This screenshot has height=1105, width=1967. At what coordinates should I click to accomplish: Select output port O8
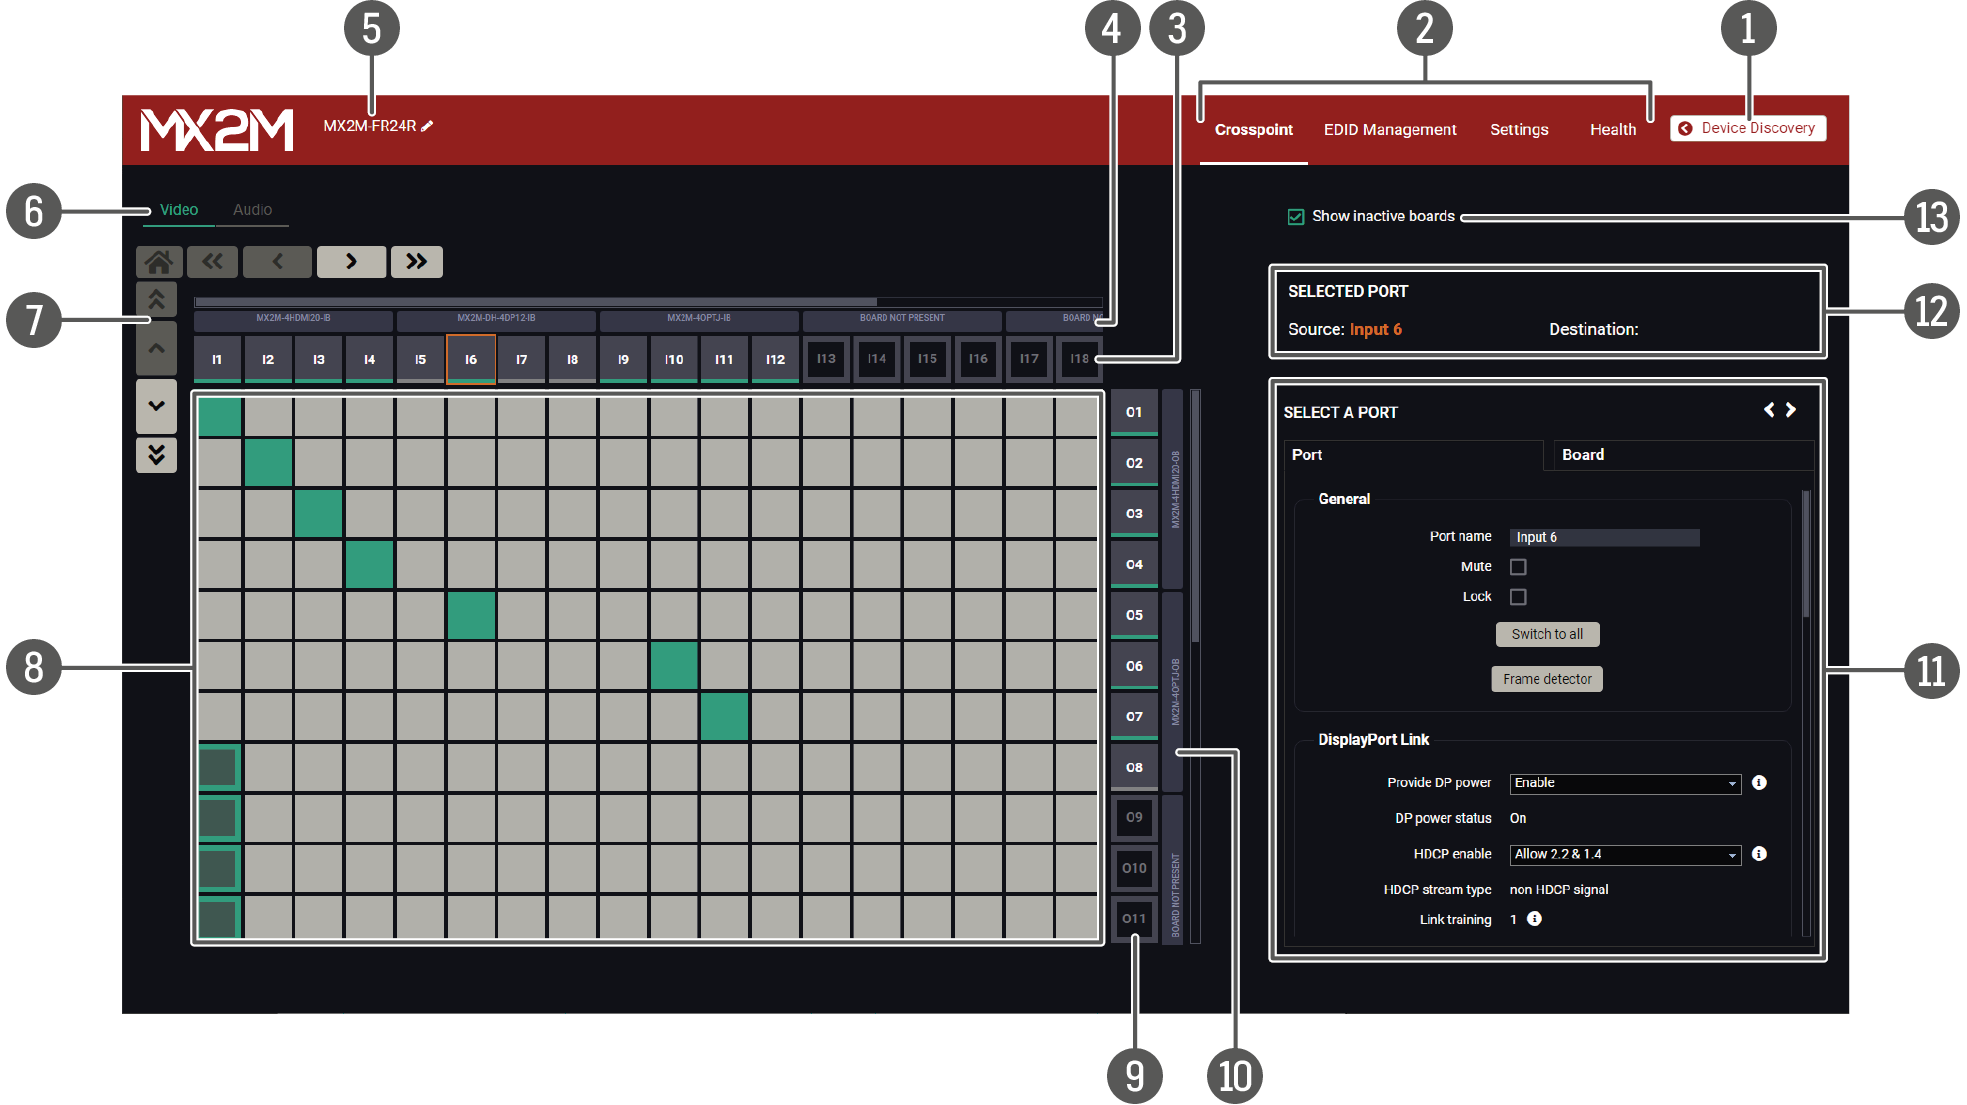pyautogui.click(x=1134, y=767)
